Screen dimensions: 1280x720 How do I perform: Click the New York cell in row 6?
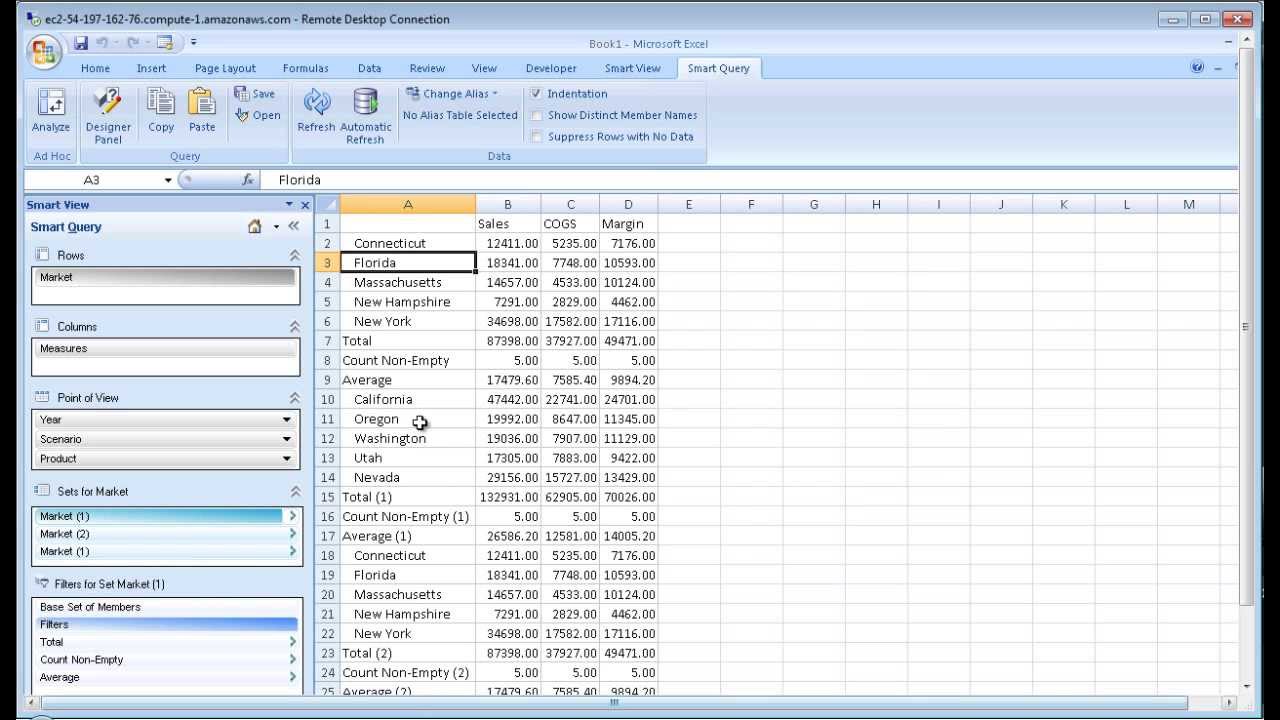[408, 321]
